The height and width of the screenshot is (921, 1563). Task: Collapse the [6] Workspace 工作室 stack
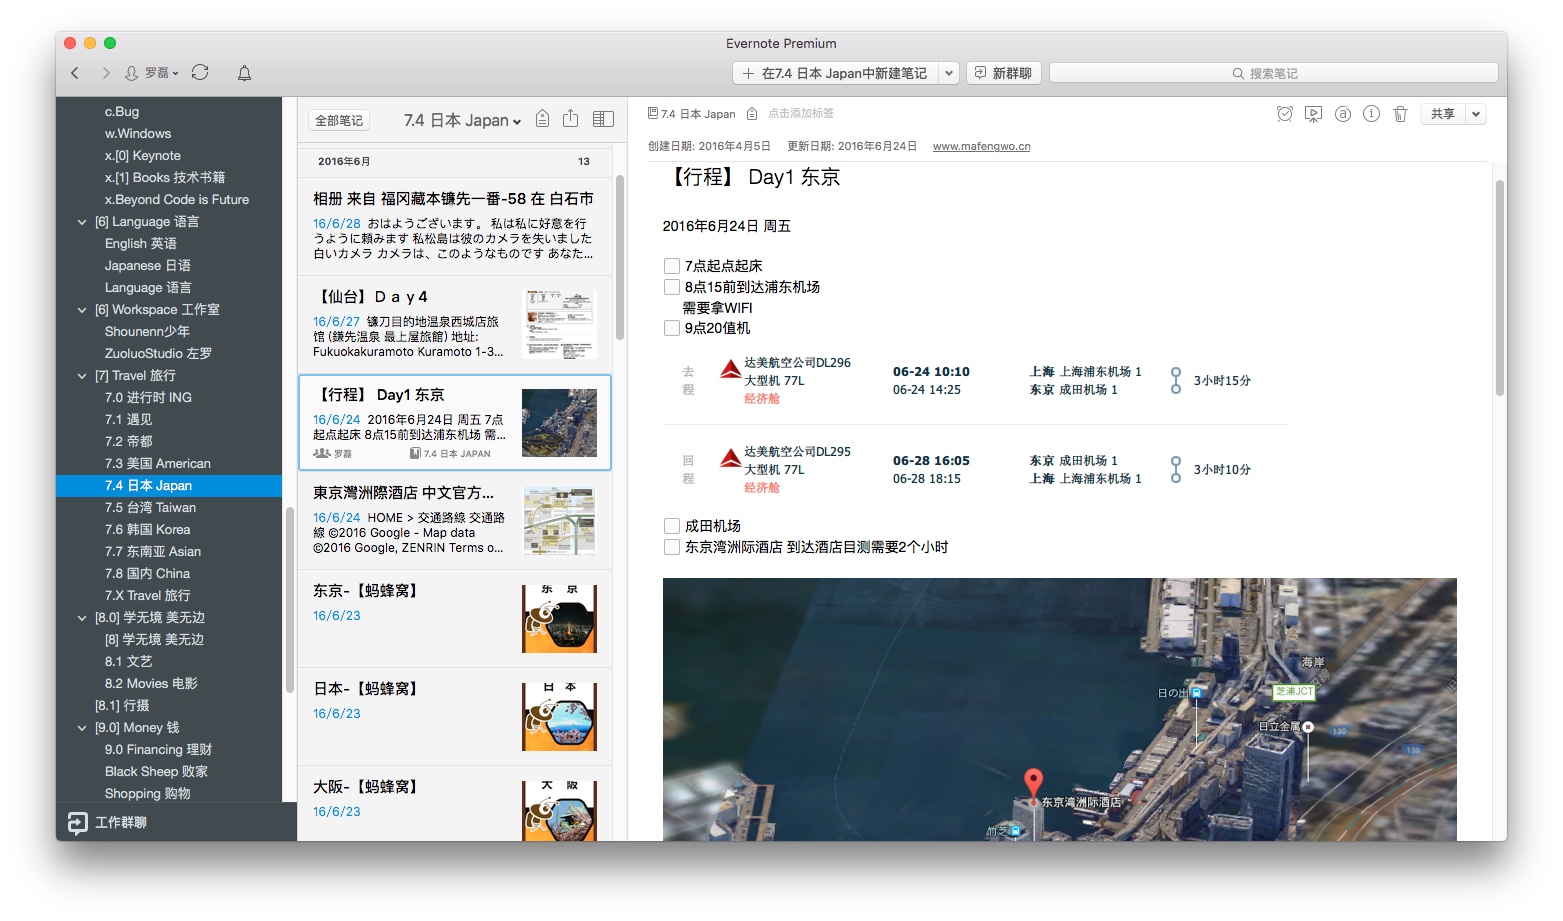click(x=82, y=310)
